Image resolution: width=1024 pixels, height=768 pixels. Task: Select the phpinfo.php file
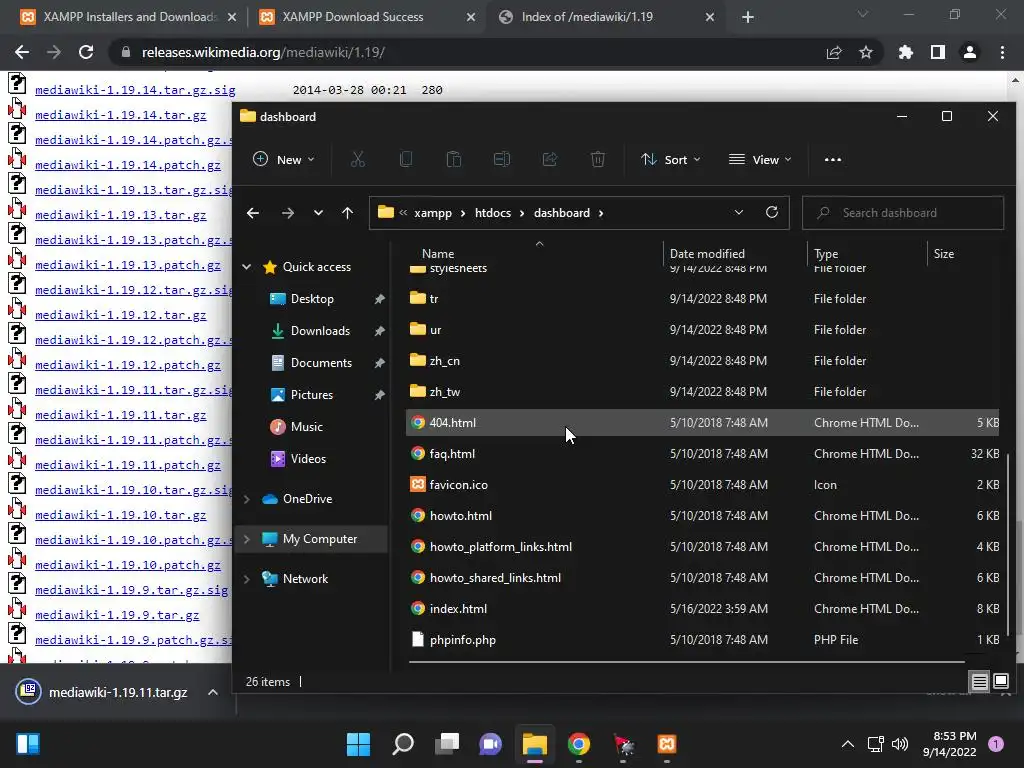pos(703,639)
